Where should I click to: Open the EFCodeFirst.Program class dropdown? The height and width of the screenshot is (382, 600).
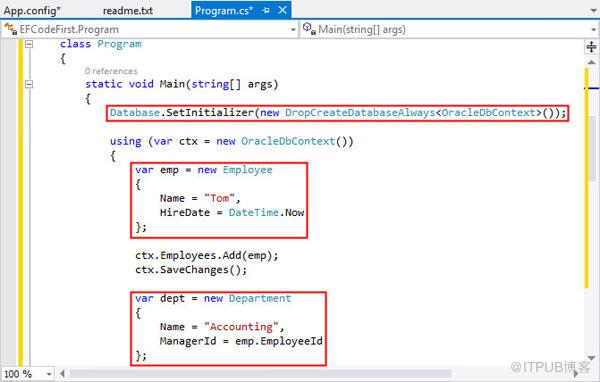(x=293, y=29)
